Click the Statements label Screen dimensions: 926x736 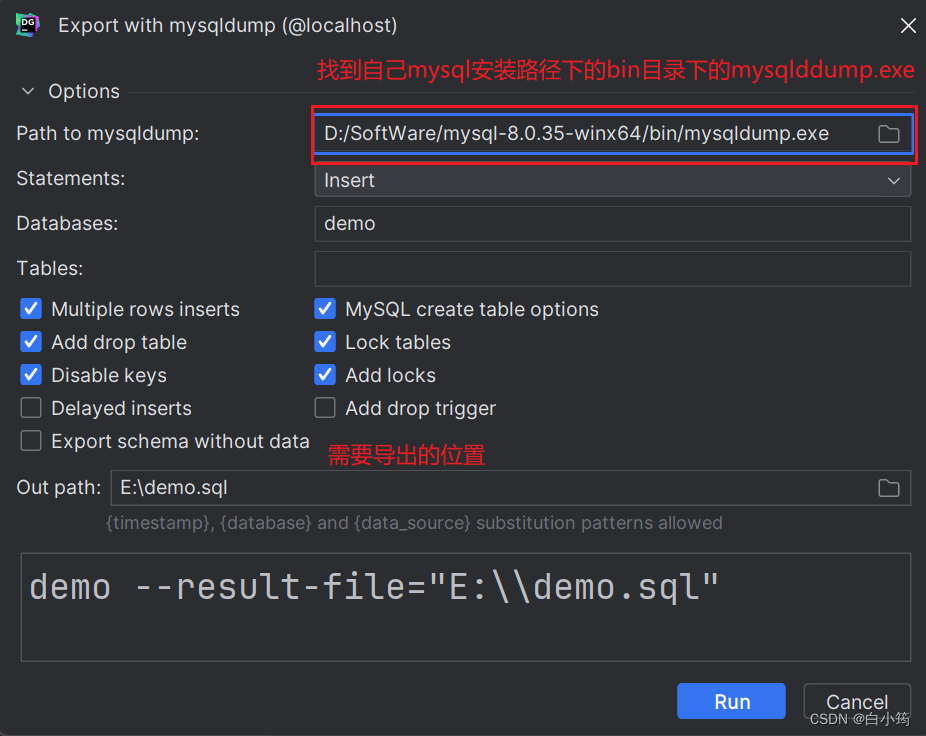pyautogui.click(x=71, y=178)
